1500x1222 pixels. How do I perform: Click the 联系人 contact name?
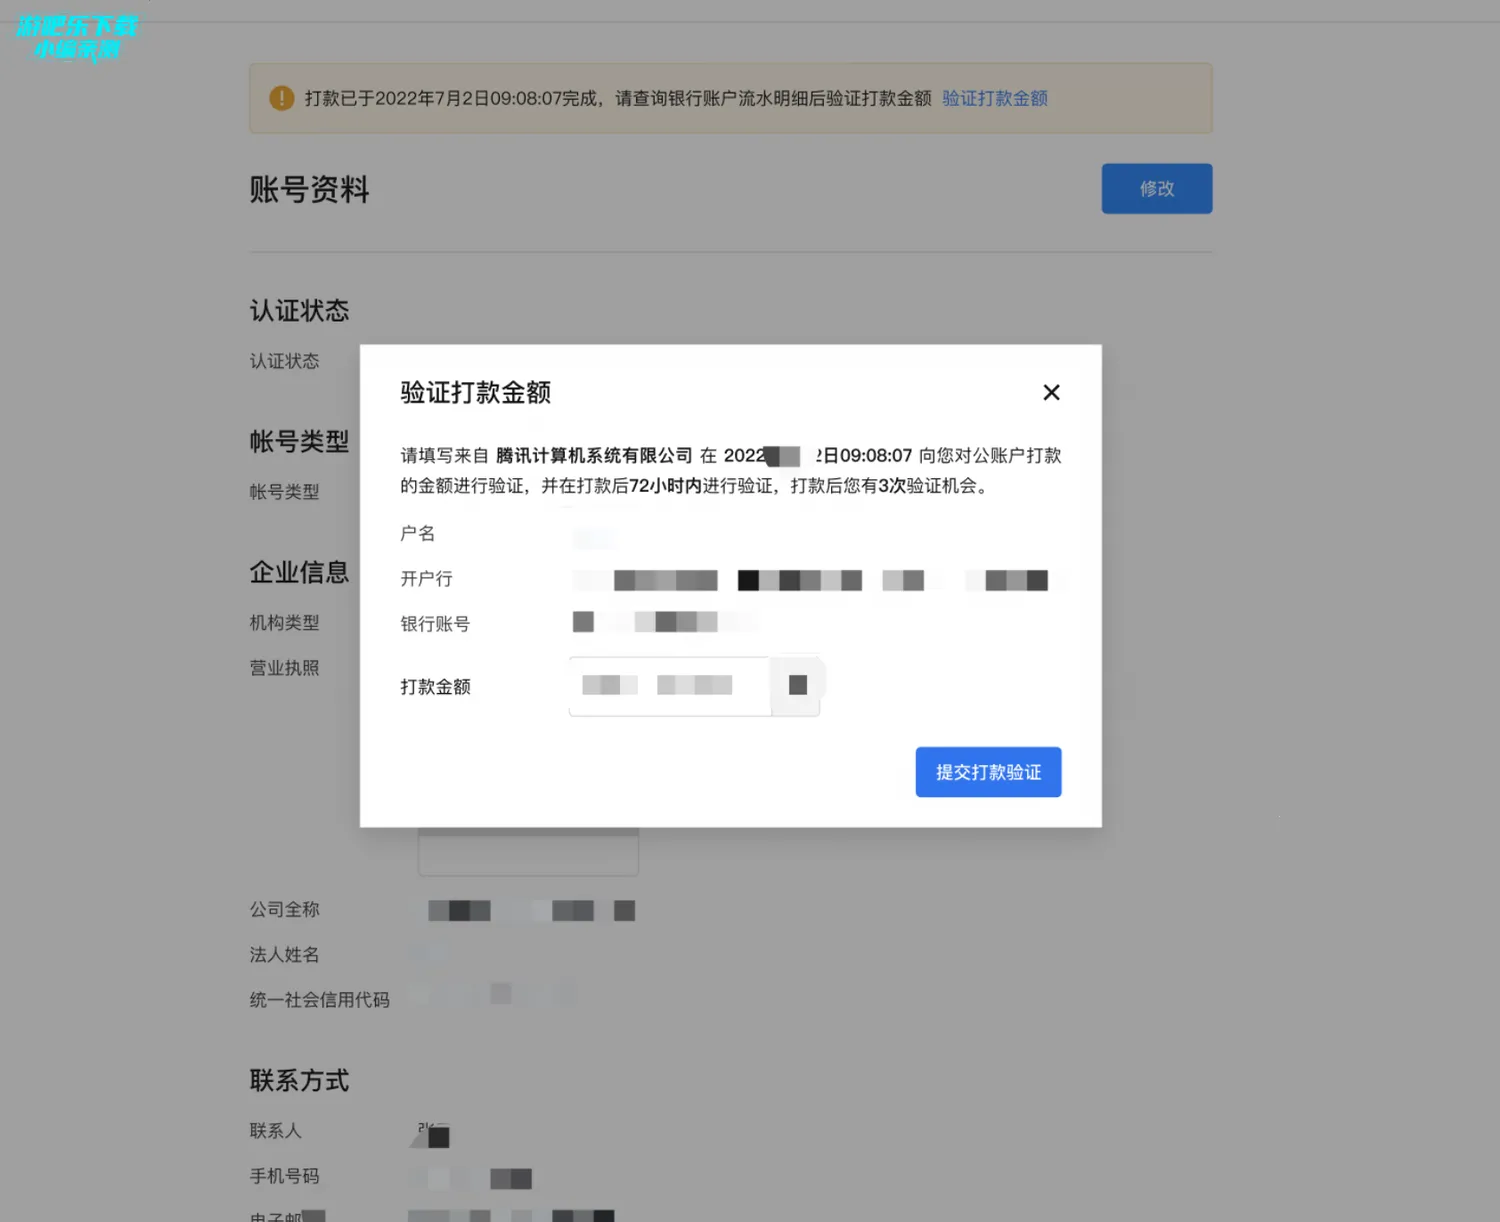430,1133
